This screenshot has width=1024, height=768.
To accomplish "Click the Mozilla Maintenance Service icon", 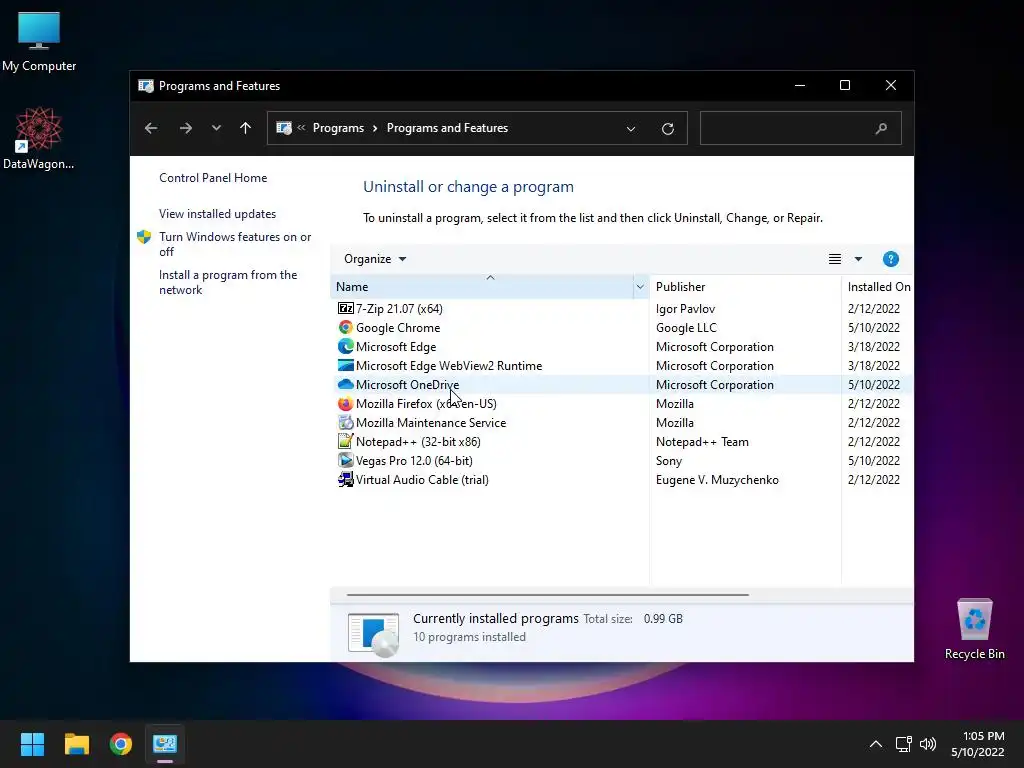I will [345, 422].
